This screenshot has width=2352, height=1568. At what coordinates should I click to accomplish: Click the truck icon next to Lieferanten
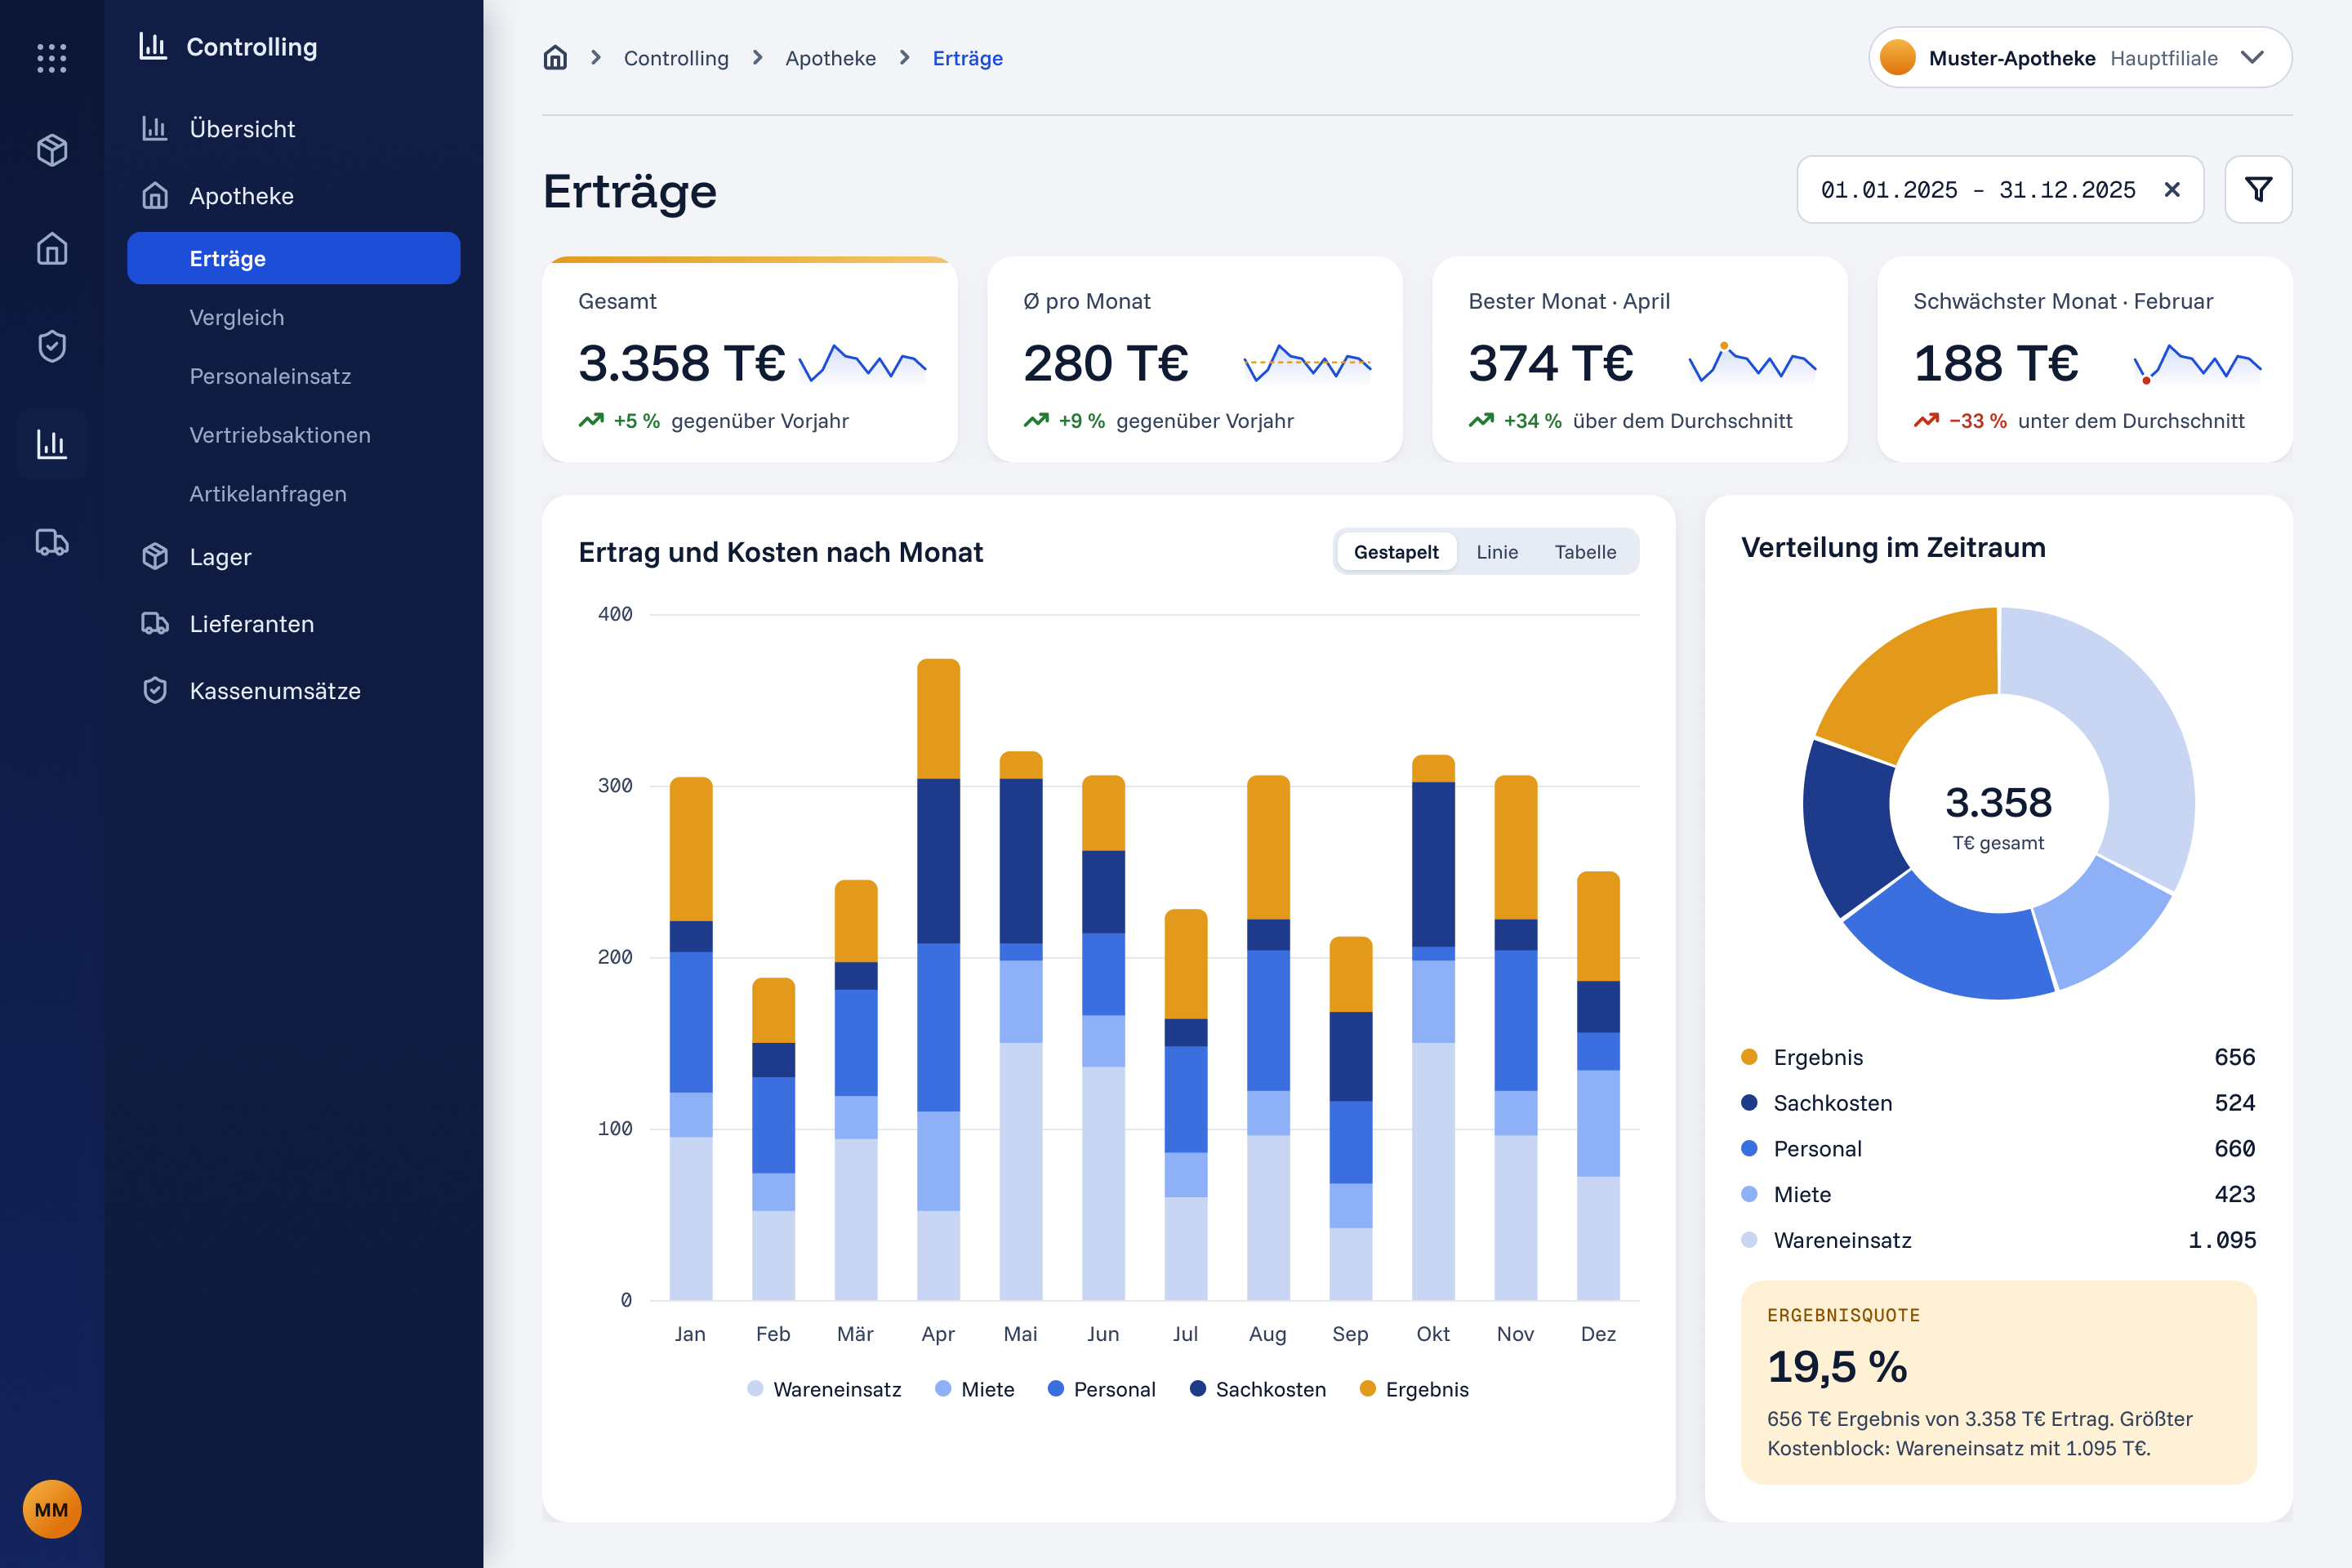tap(155, 623)
